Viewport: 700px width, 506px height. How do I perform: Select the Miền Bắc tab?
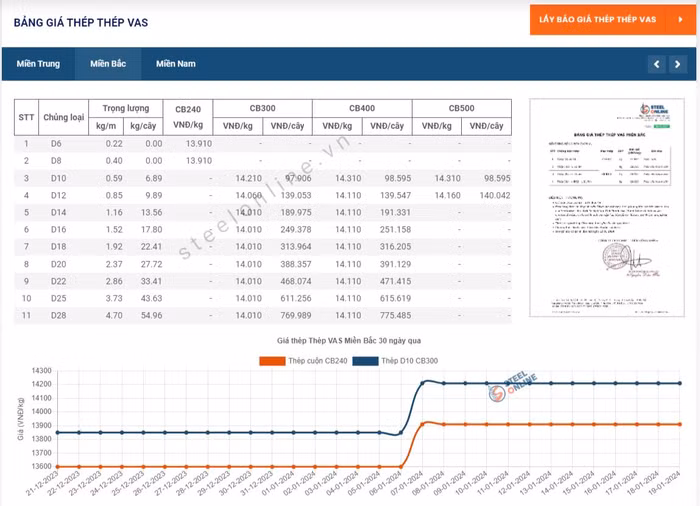(x=108, y=64)
